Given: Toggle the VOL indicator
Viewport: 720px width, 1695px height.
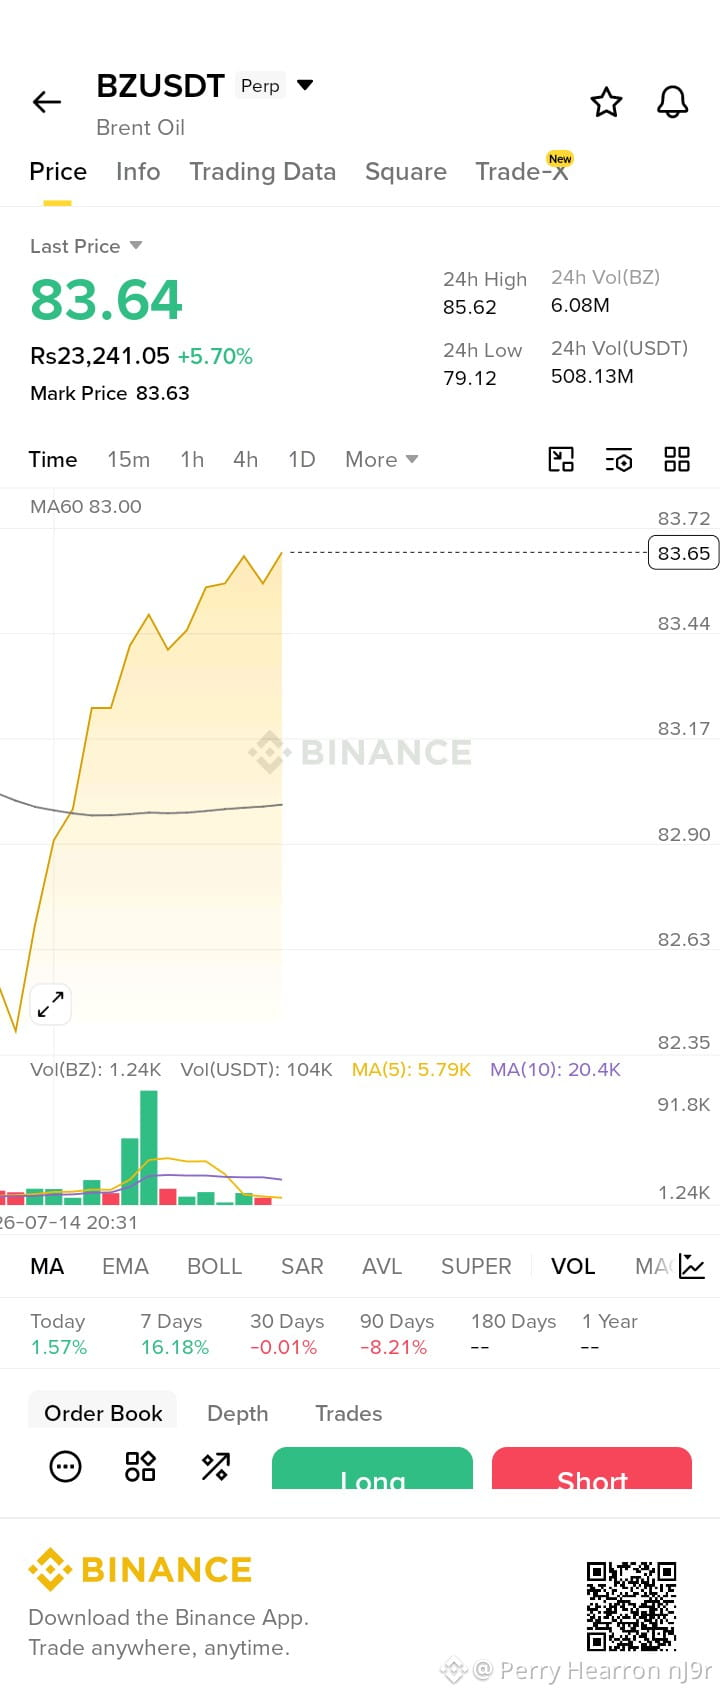Looking at the screenshot, I should pyautogui.click(x=573, y=1266).
